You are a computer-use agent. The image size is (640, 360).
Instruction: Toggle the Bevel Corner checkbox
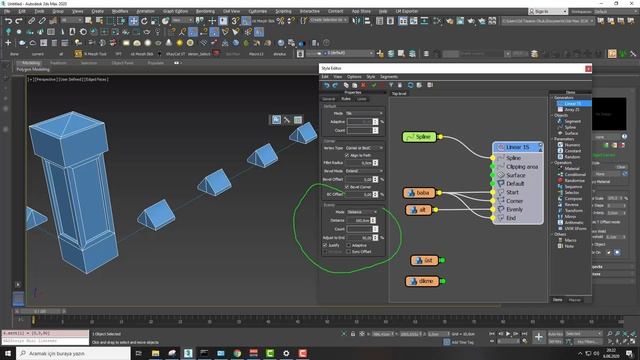347,187
